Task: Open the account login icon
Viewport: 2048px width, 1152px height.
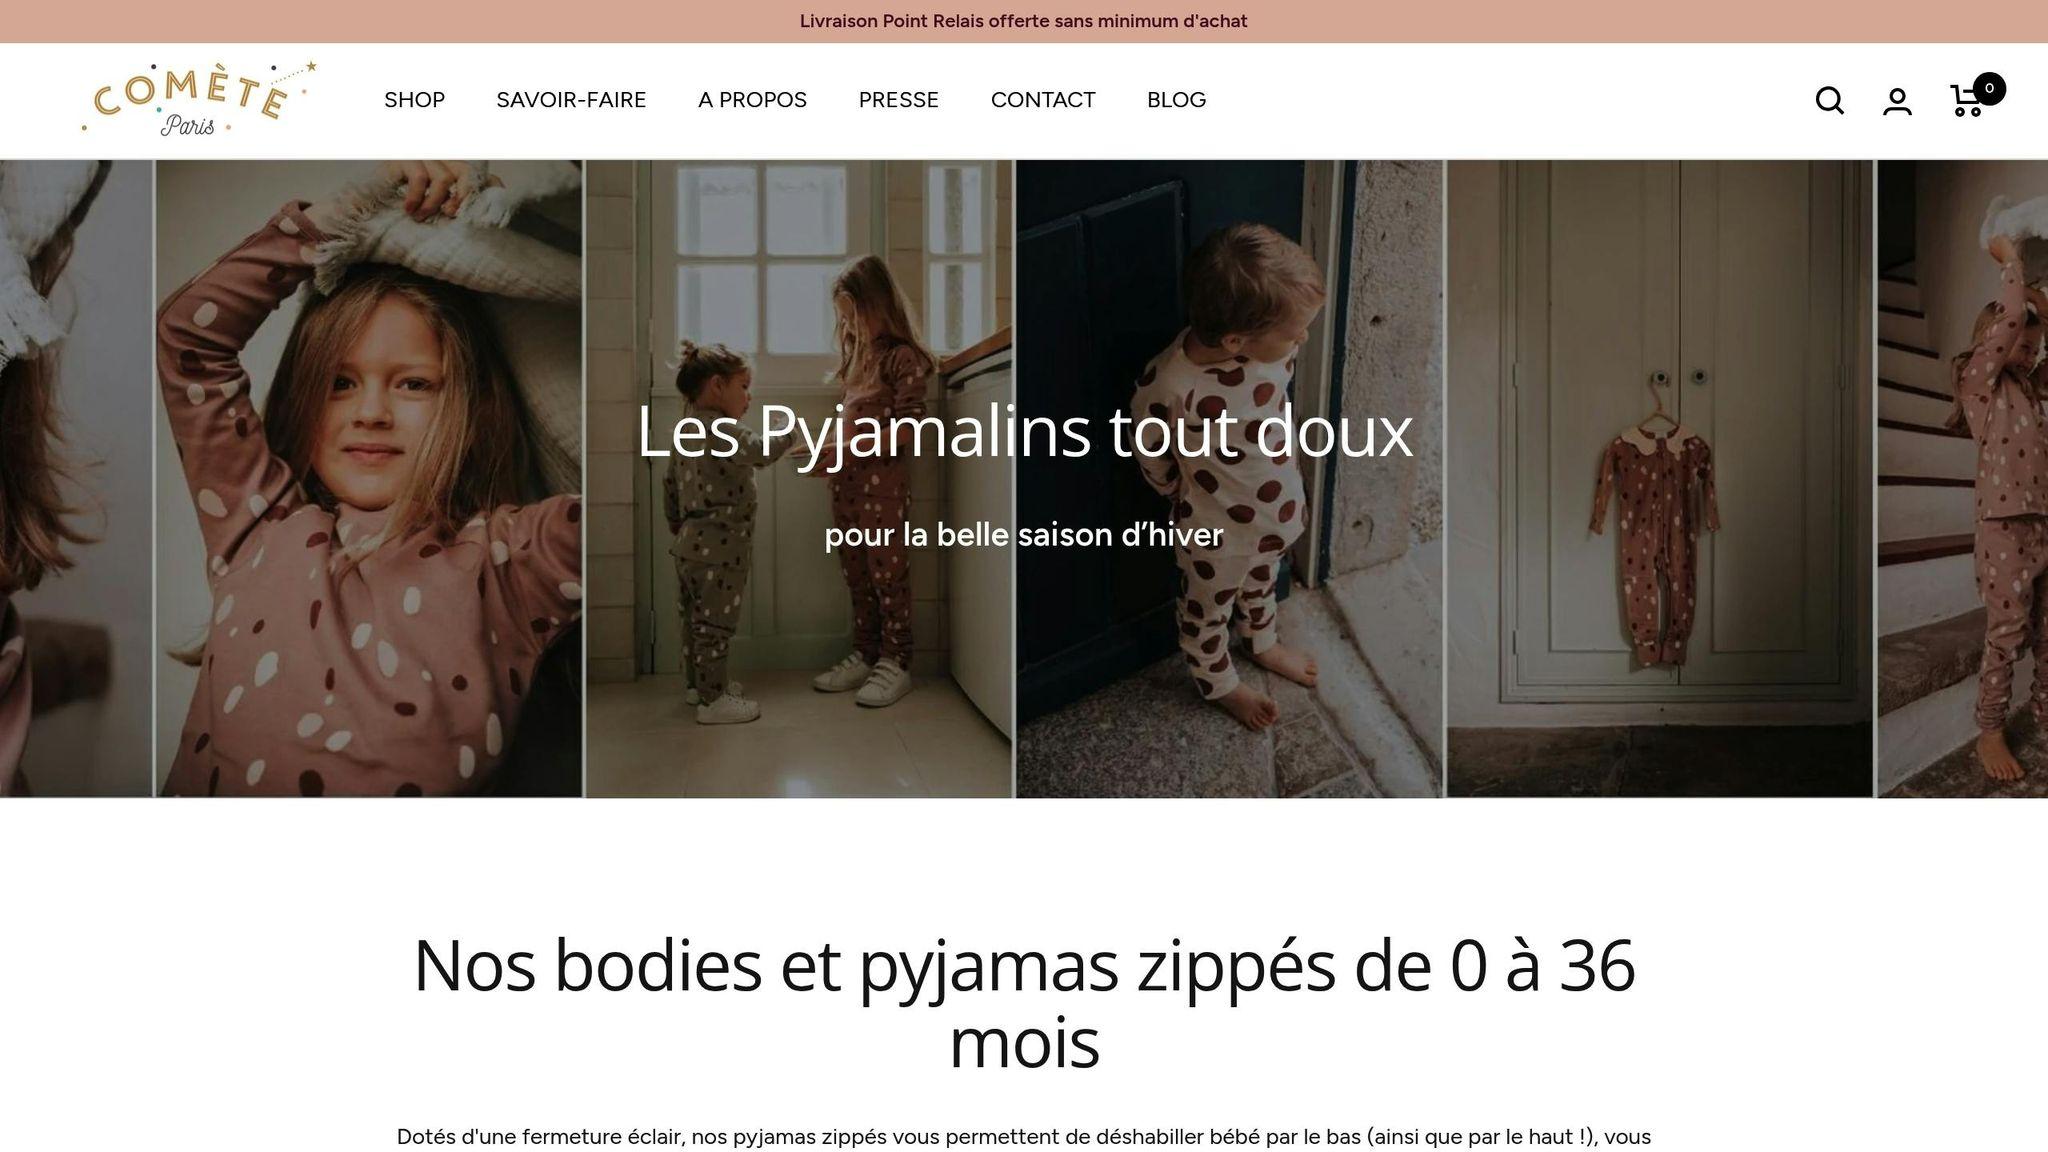Action: click(x=1897, y=101)
